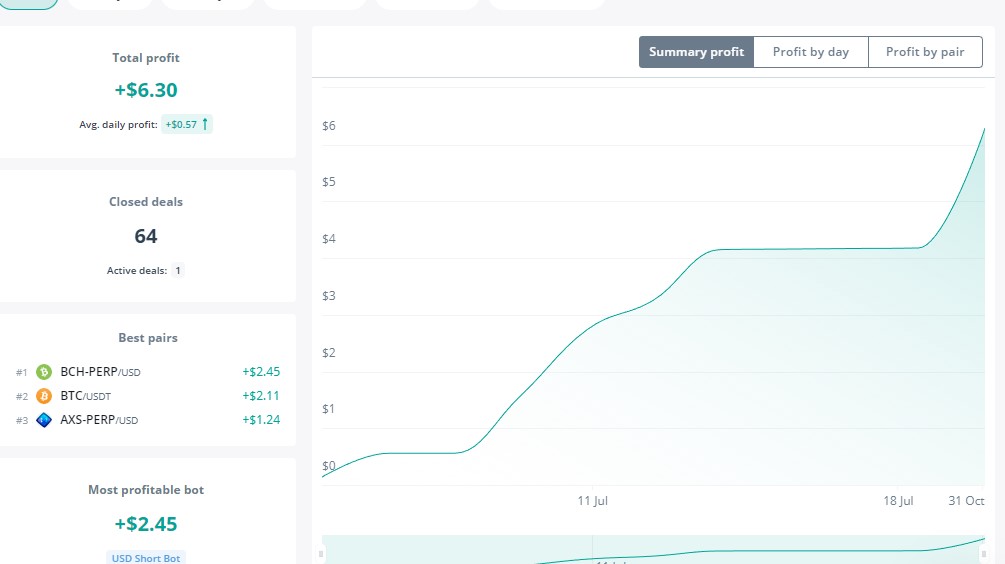Image resolution: width=1005 pixels, height=564 pixels.
Task: Click the BCH-PERP green coin icon
Action: (44, 372)
